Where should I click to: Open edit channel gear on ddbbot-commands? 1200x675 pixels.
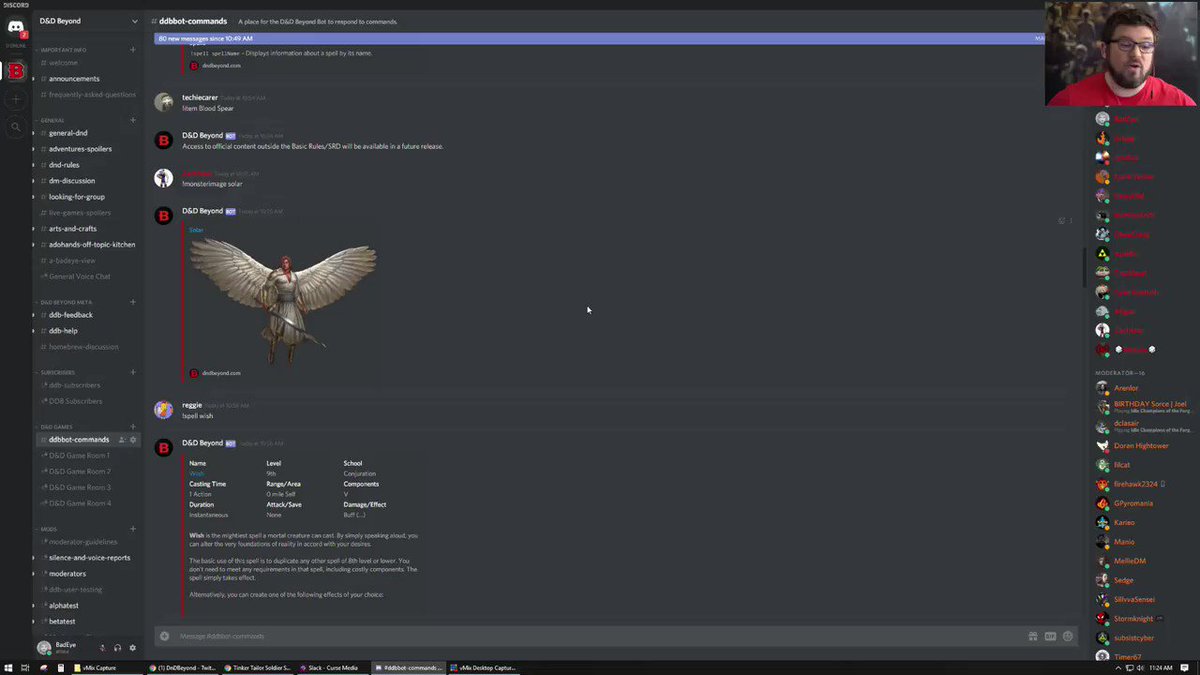(133, 440)
